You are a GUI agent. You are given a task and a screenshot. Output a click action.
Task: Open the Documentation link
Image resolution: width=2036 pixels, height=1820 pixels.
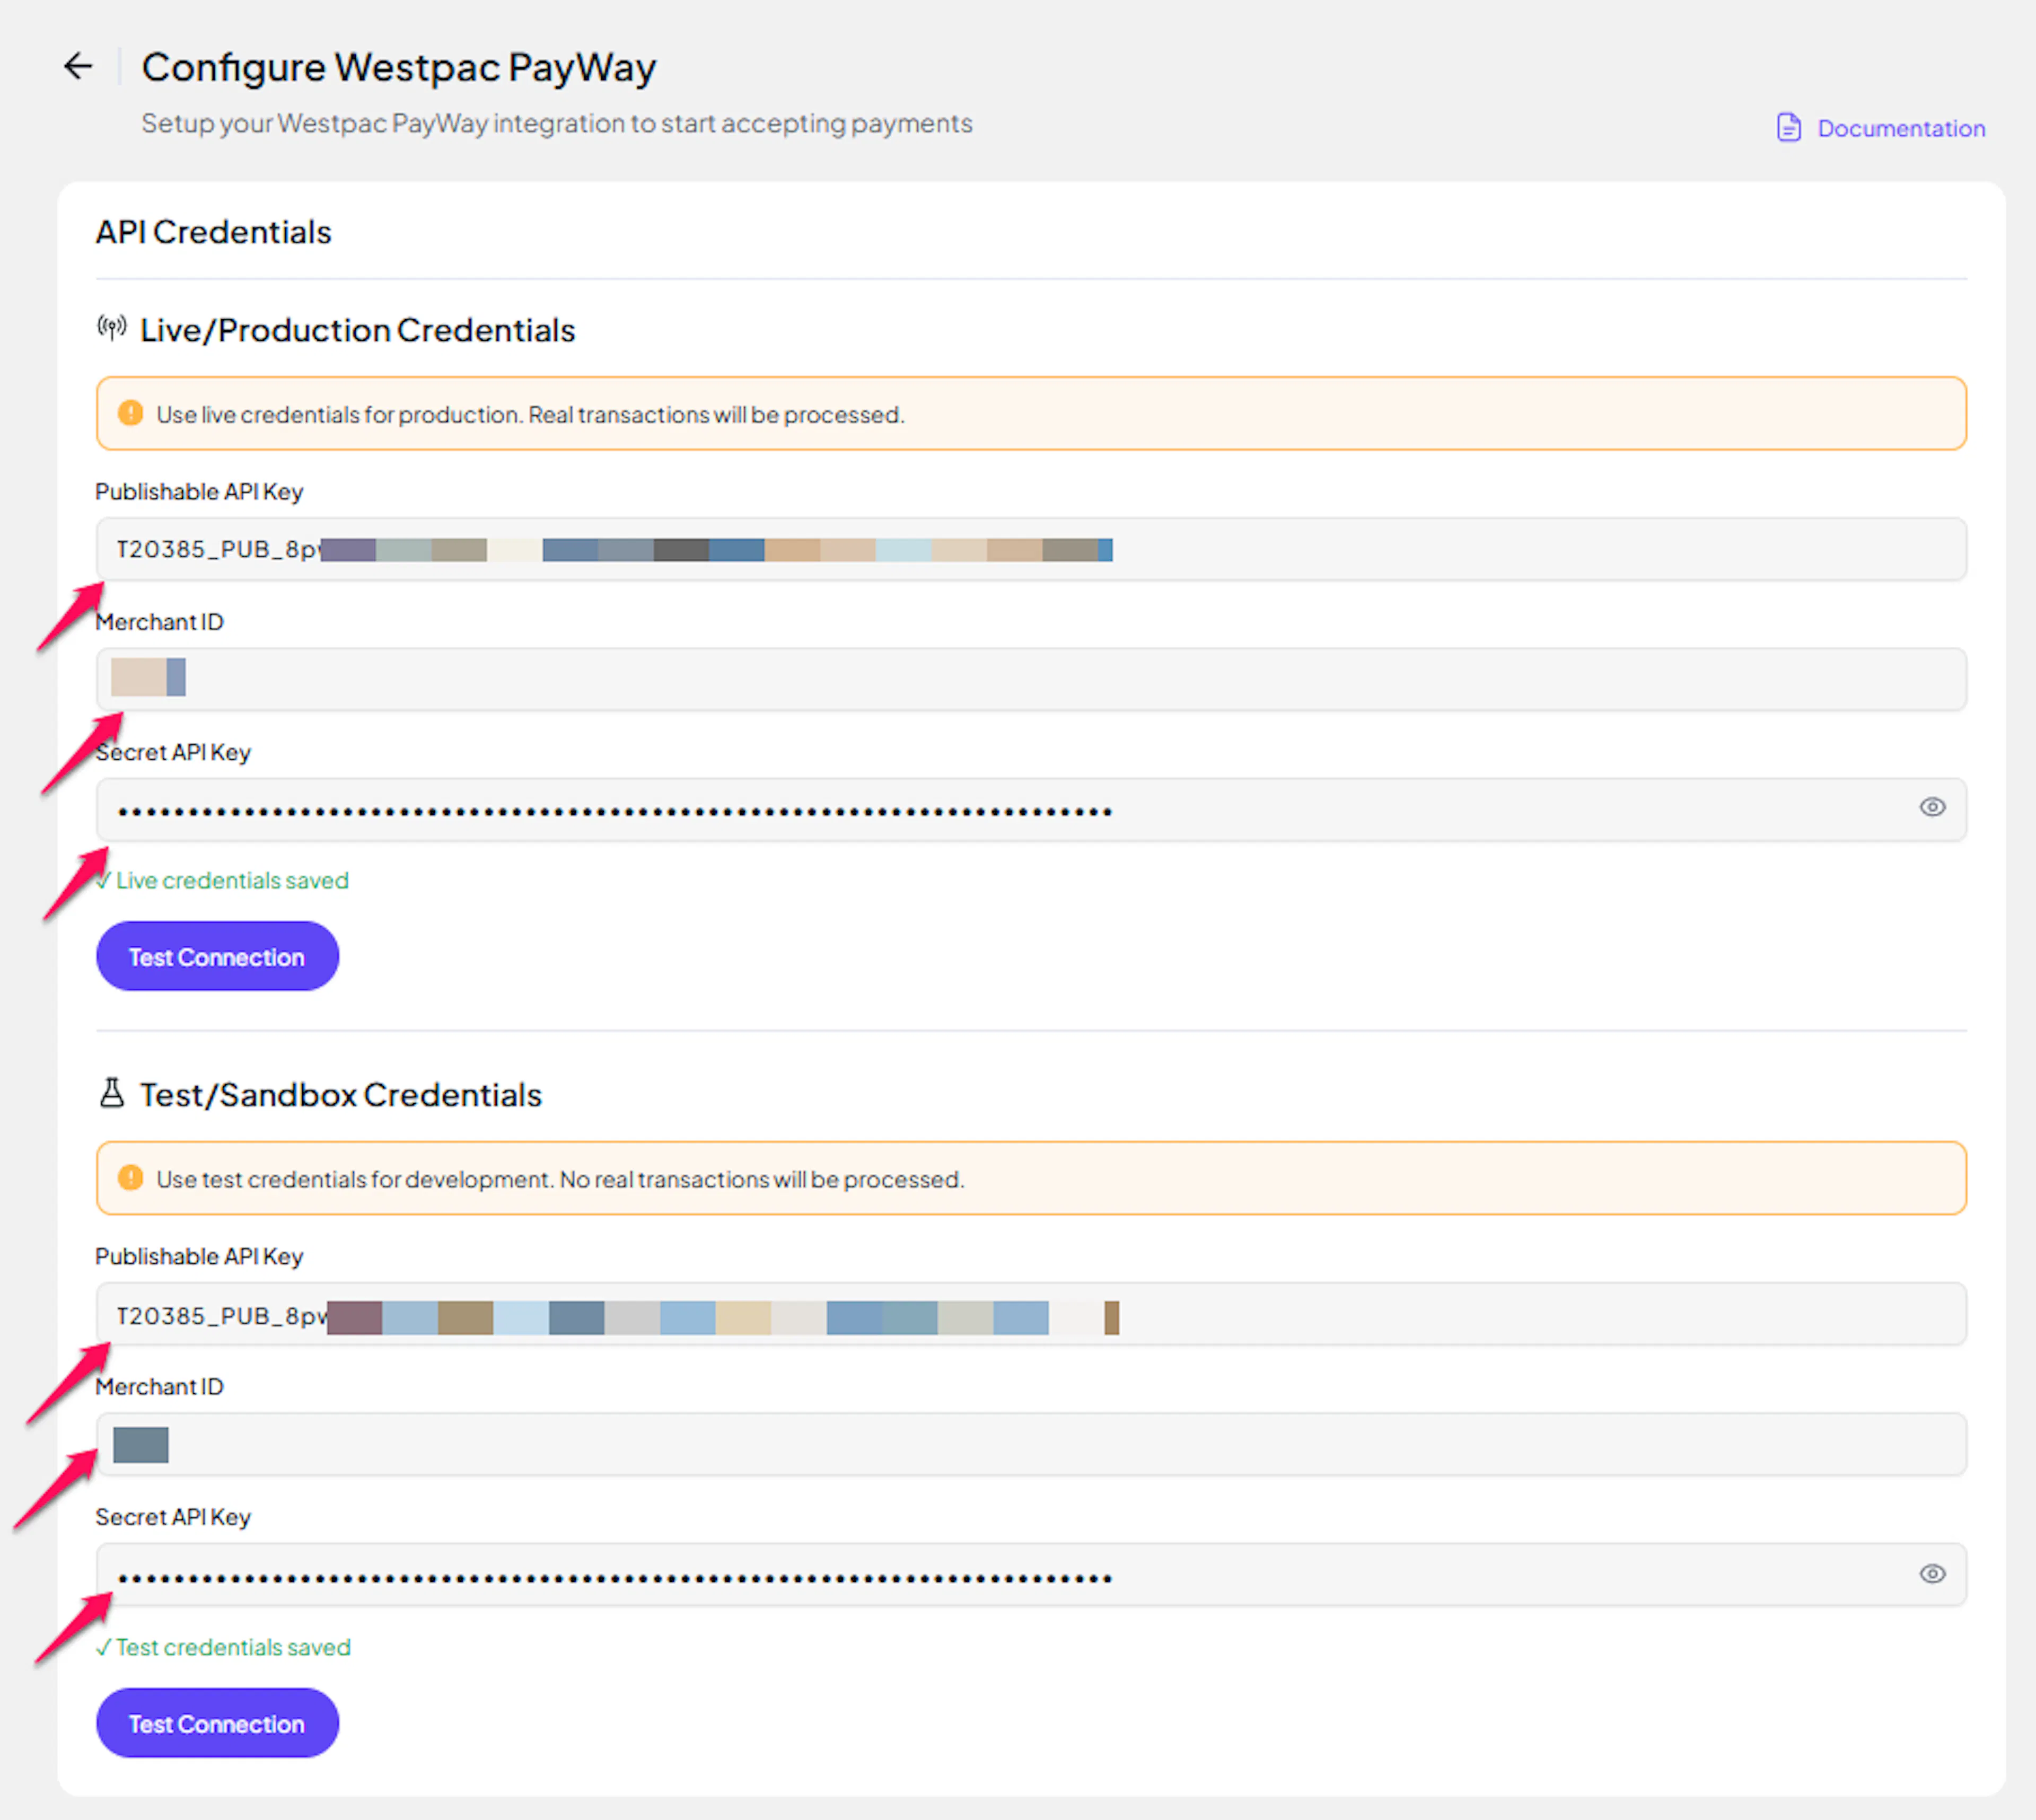click(x=1881, y=128)
